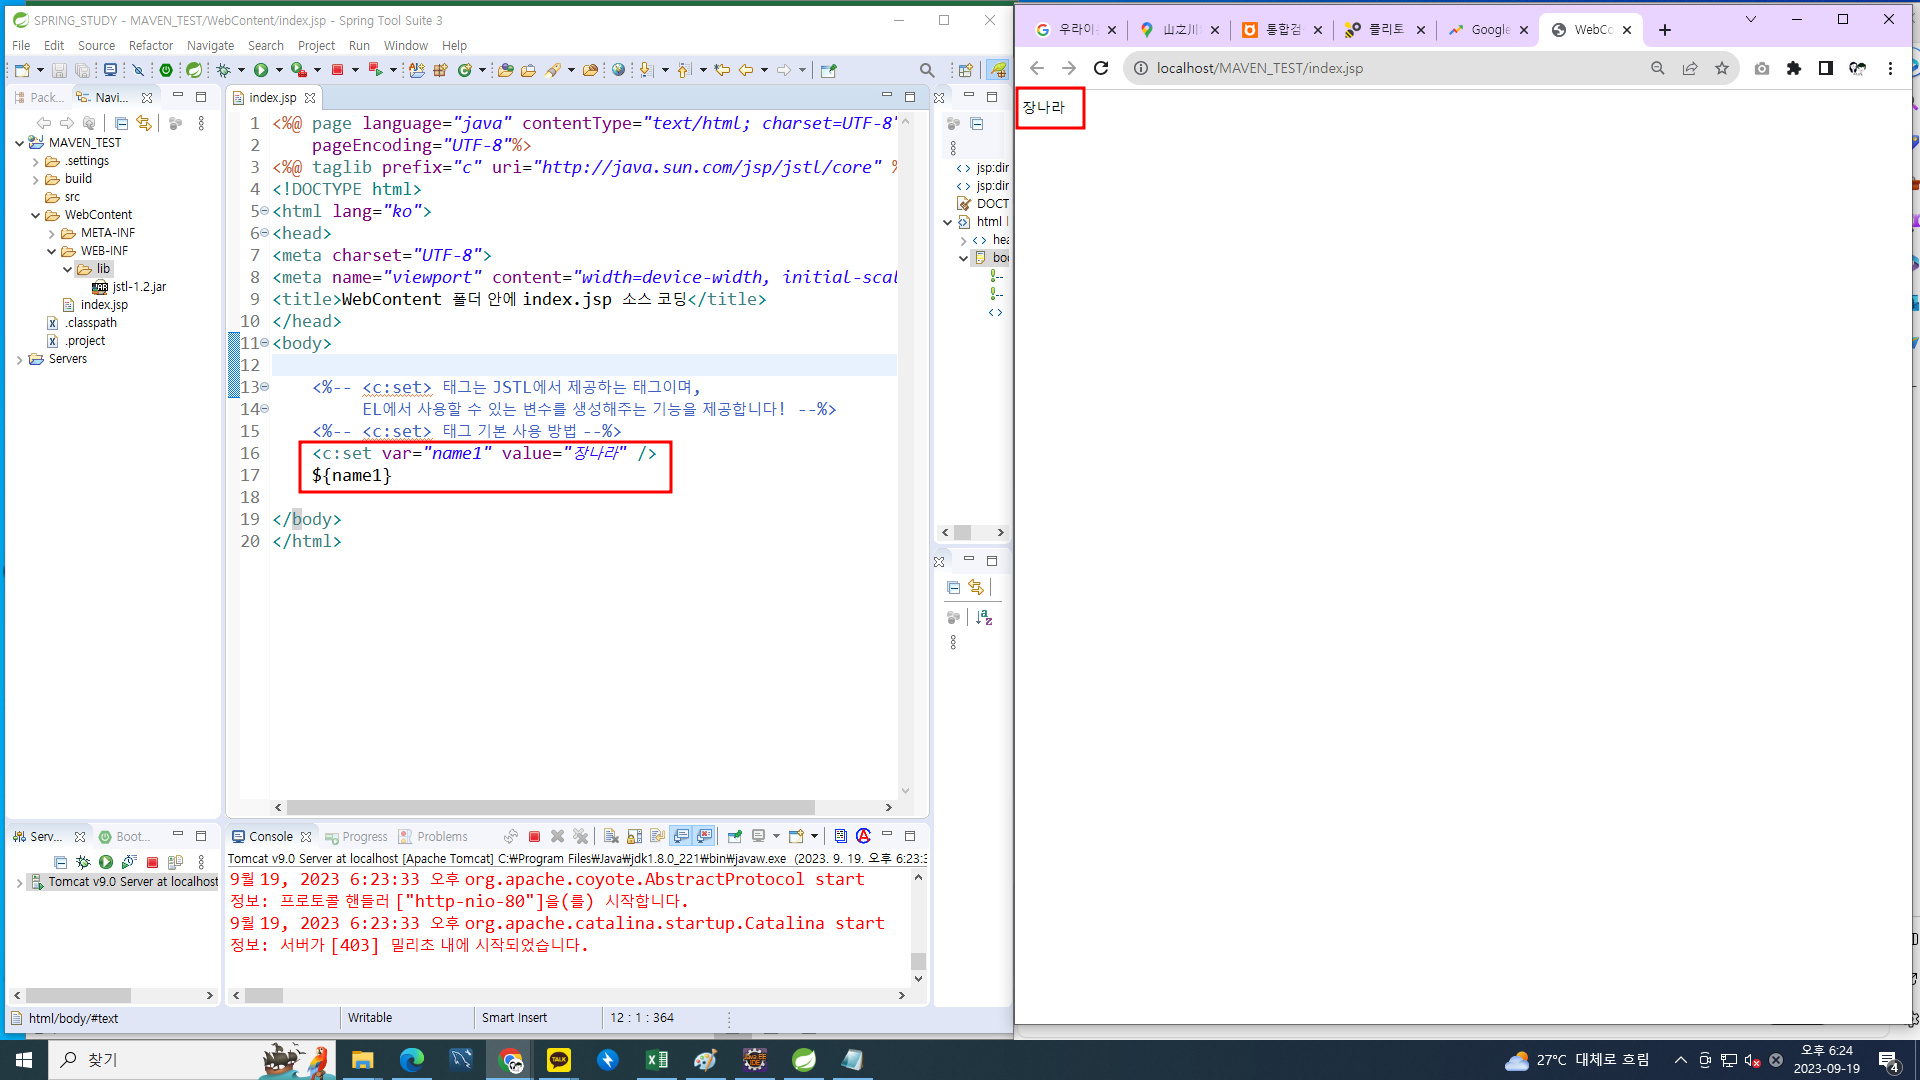The image size is (1920, 1080).
Task: Click the Open Web Browser globe icon
Action: pos(618,70)
